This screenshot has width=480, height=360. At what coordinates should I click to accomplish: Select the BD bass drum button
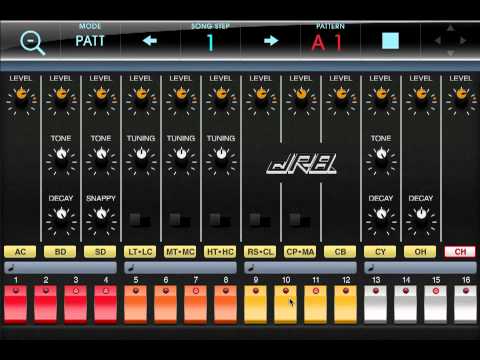(x=60, y=252)
